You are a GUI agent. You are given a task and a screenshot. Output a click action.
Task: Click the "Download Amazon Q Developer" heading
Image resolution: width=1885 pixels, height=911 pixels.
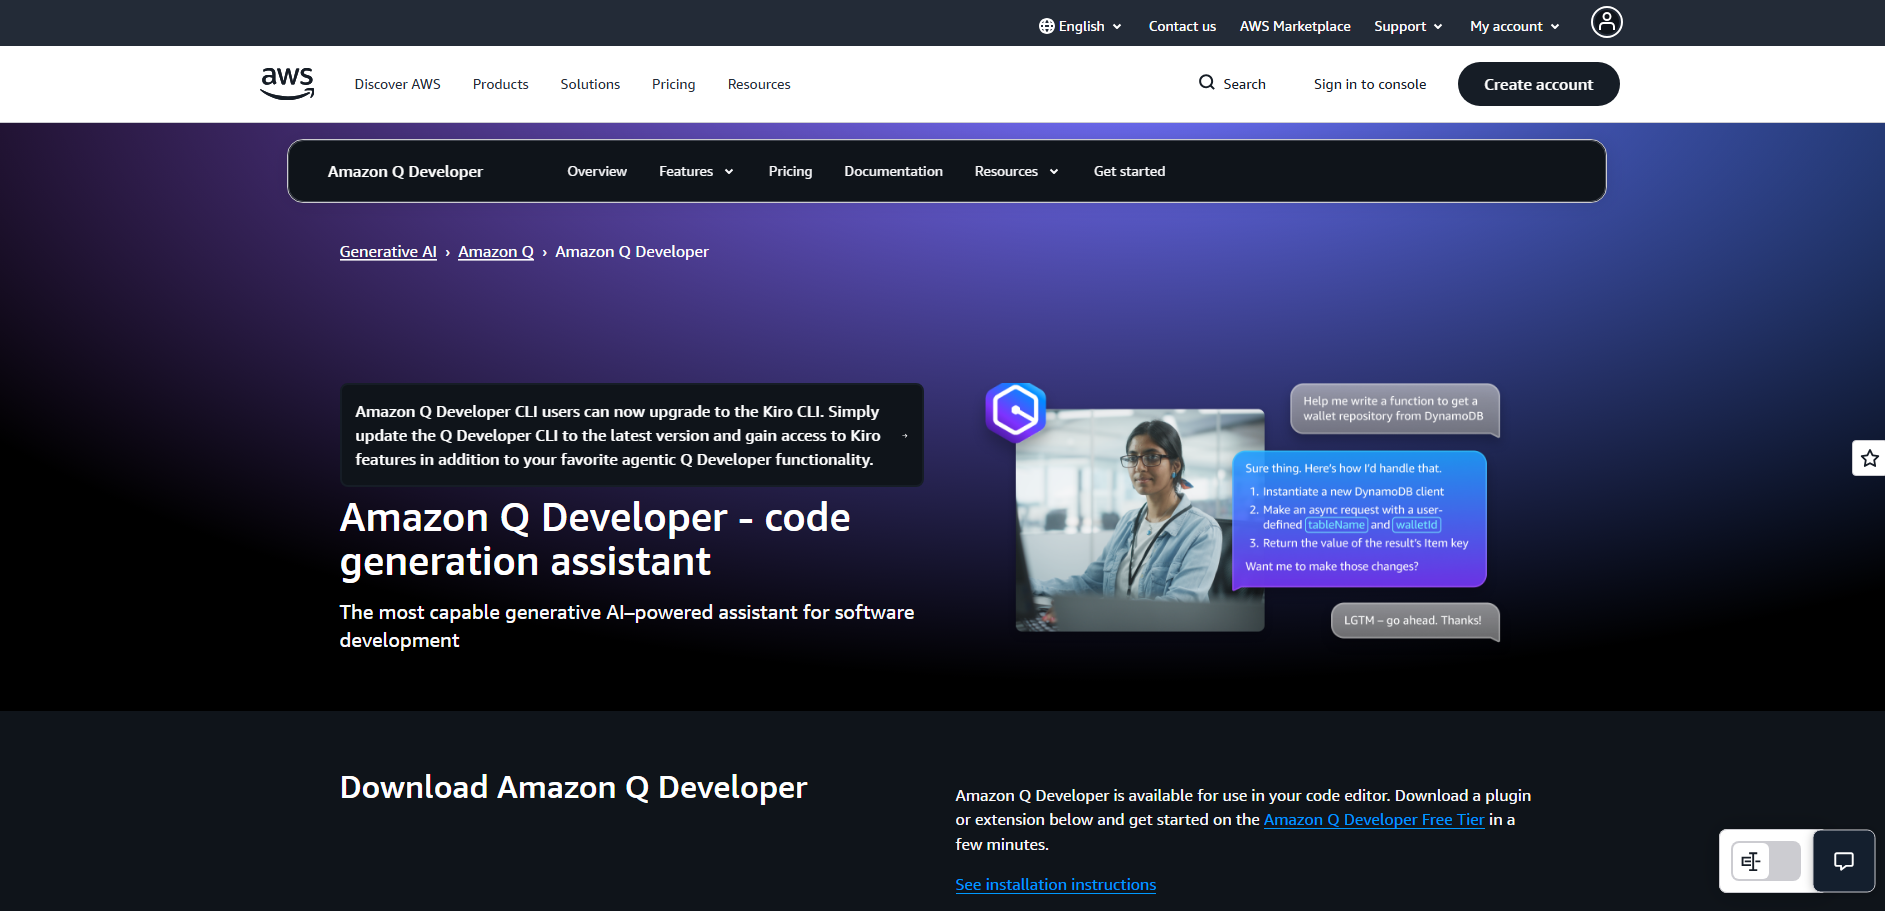(573, 788)
